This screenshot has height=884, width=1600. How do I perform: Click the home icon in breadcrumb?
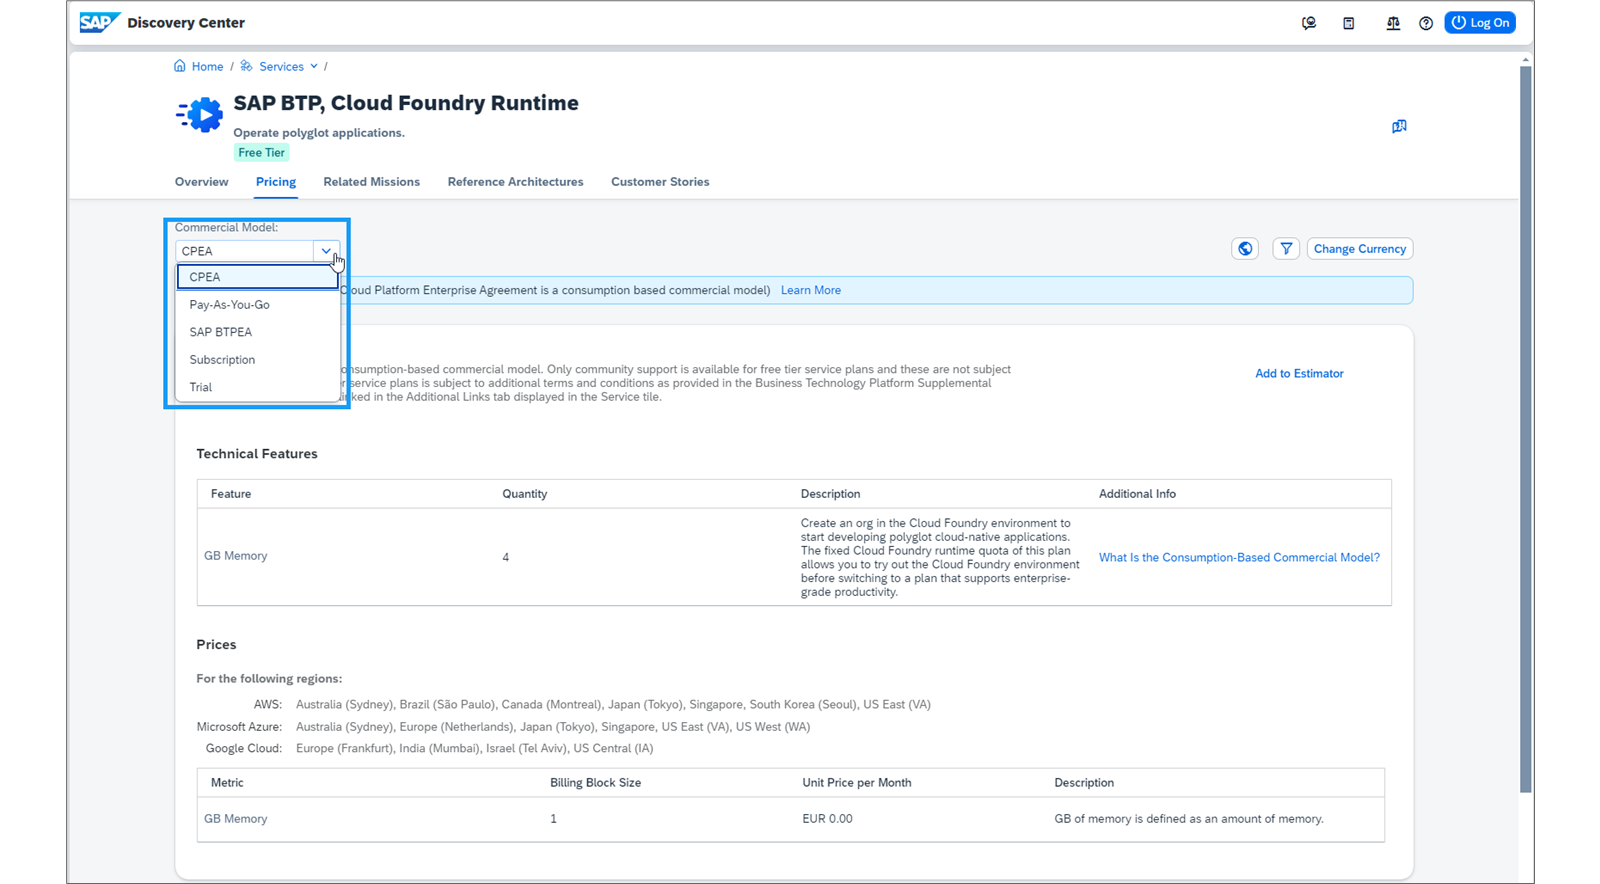pos(180,66)
